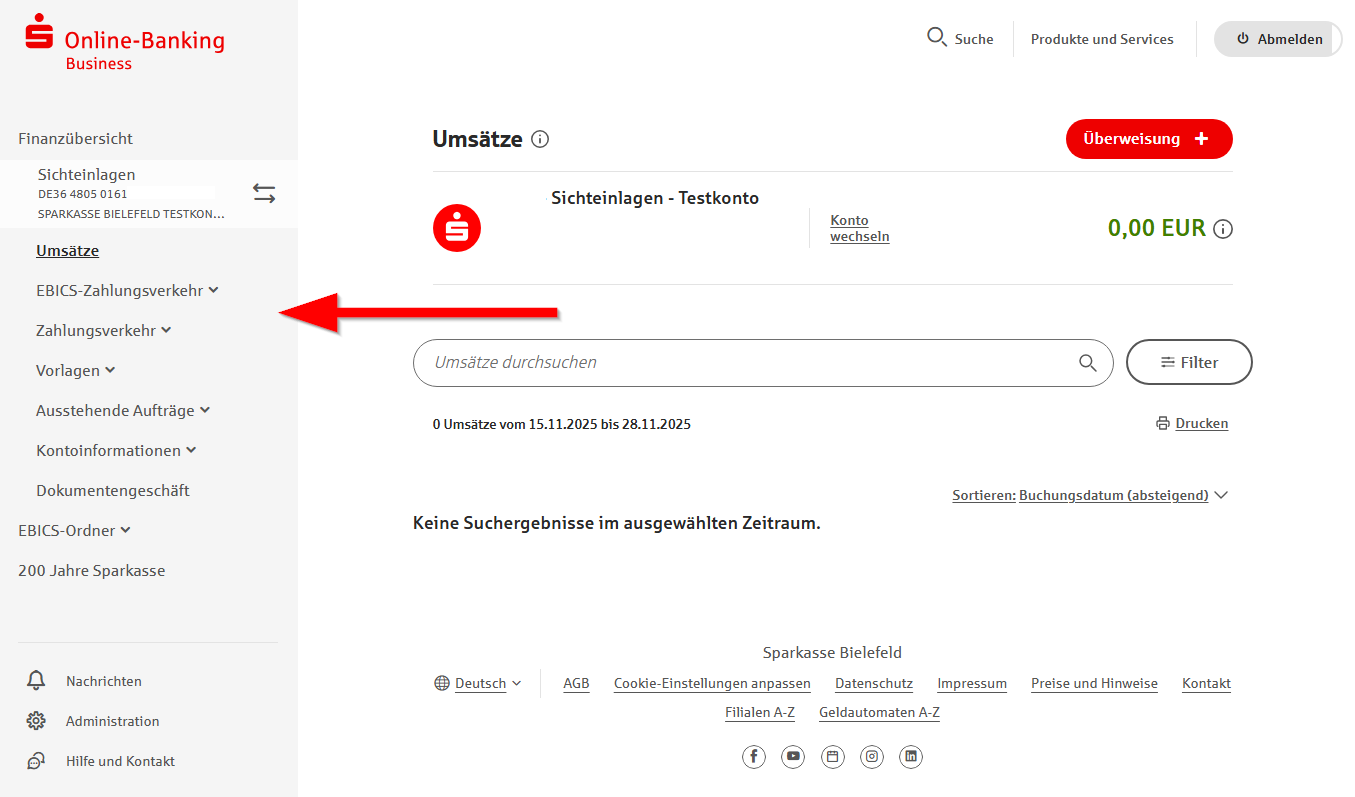Screen dimensions: 1355x797
Task: Open the Deutsch language dropdown
Action: tap(479, 684)
